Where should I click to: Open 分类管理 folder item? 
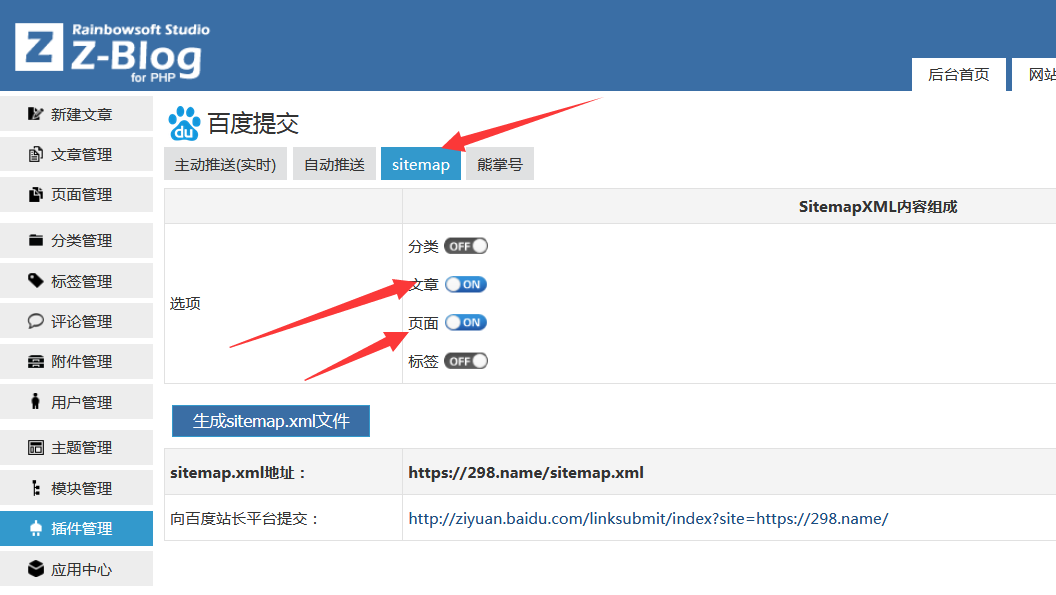pyautogui.click(x=76, y=240)
